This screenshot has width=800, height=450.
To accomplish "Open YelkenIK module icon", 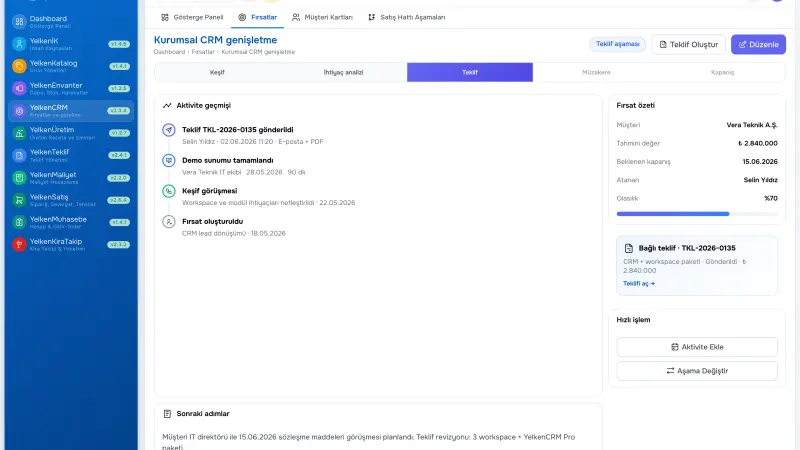I will coord(19,44).
